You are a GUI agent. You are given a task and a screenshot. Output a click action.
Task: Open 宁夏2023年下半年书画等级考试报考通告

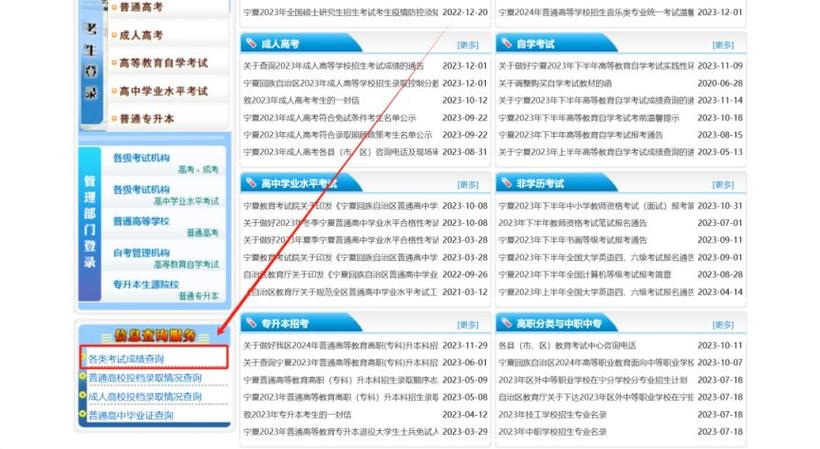(x=573, y=240)
